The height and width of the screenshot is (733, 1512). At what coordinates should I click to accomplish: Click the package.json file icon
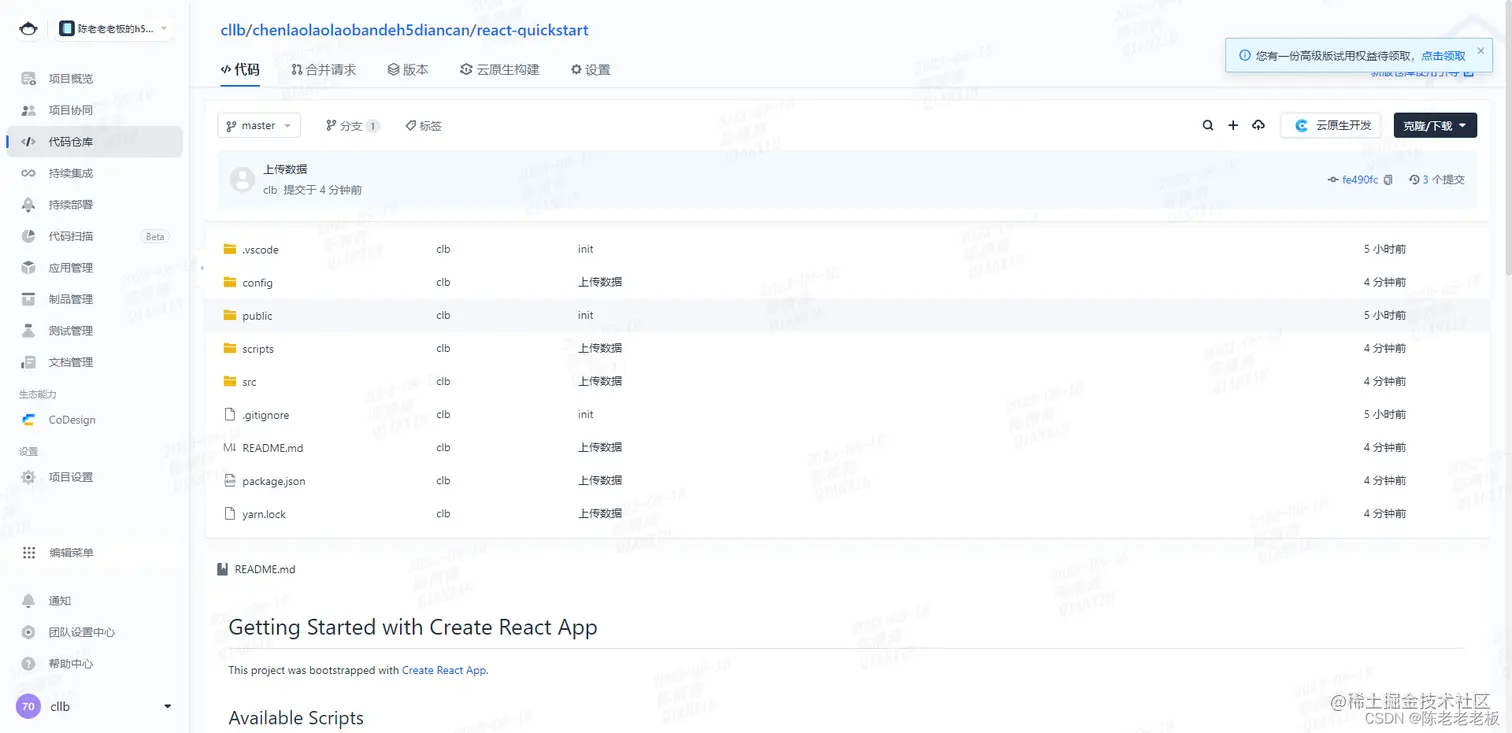[230, 480]
